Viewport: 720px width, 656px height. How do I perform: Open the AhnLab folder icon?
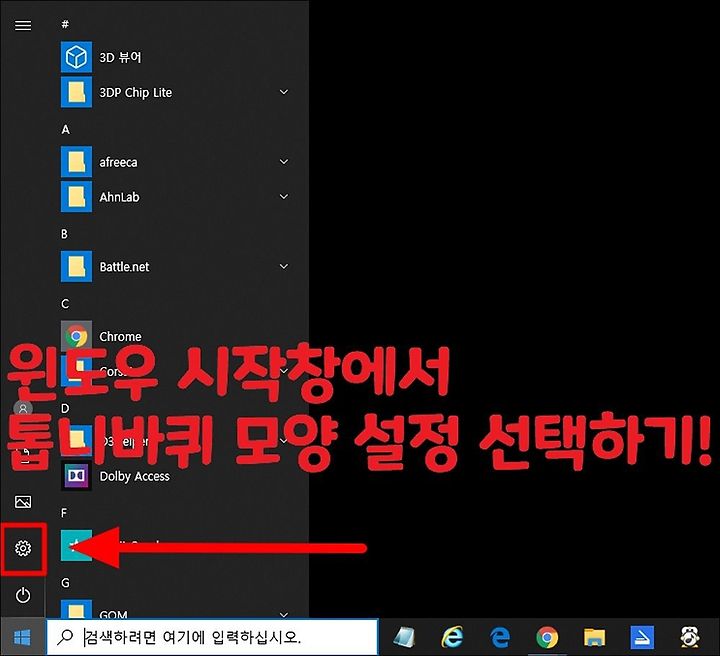tap(76, 196)
